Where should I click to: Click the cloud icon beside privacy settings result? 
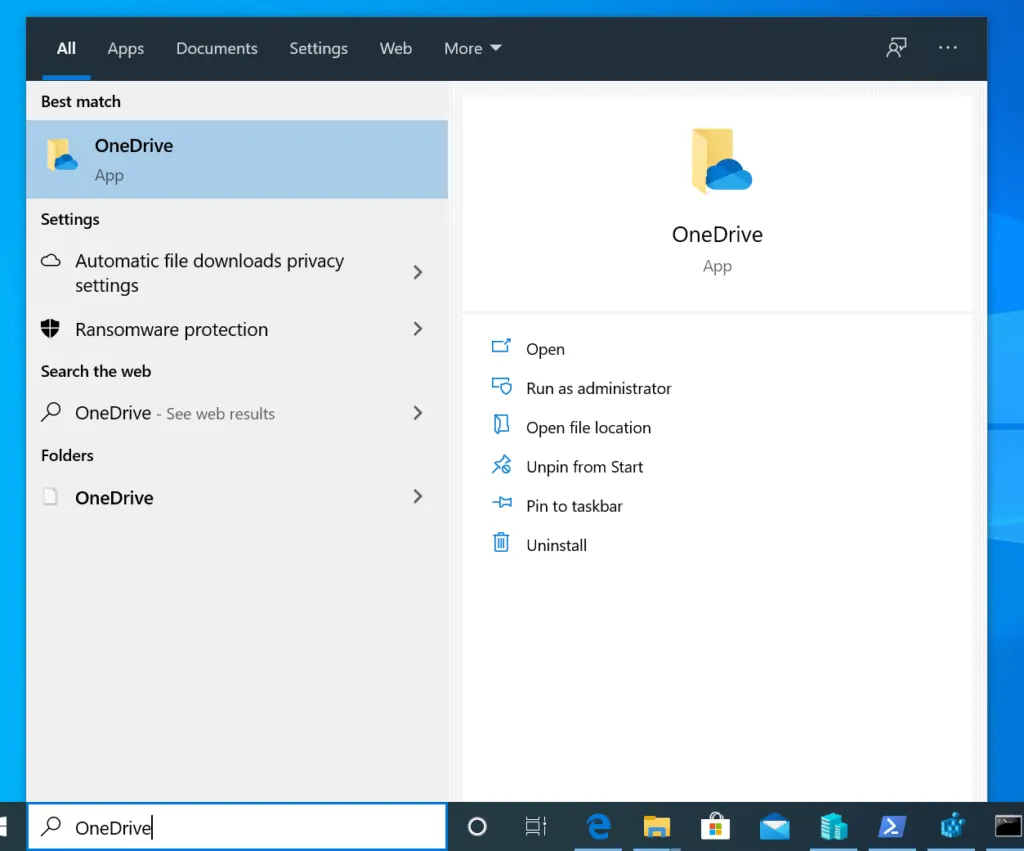[50, 259]
